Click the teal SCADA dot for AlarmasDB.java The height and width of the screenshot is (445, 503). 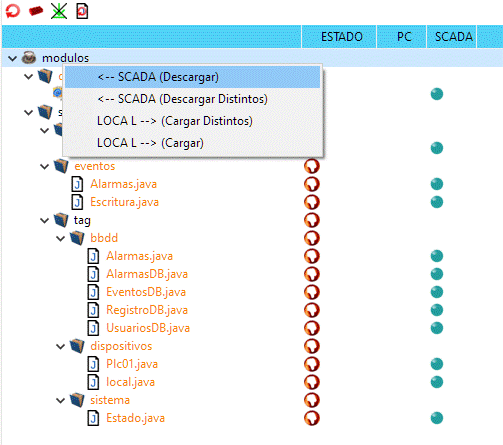[437, 274]
